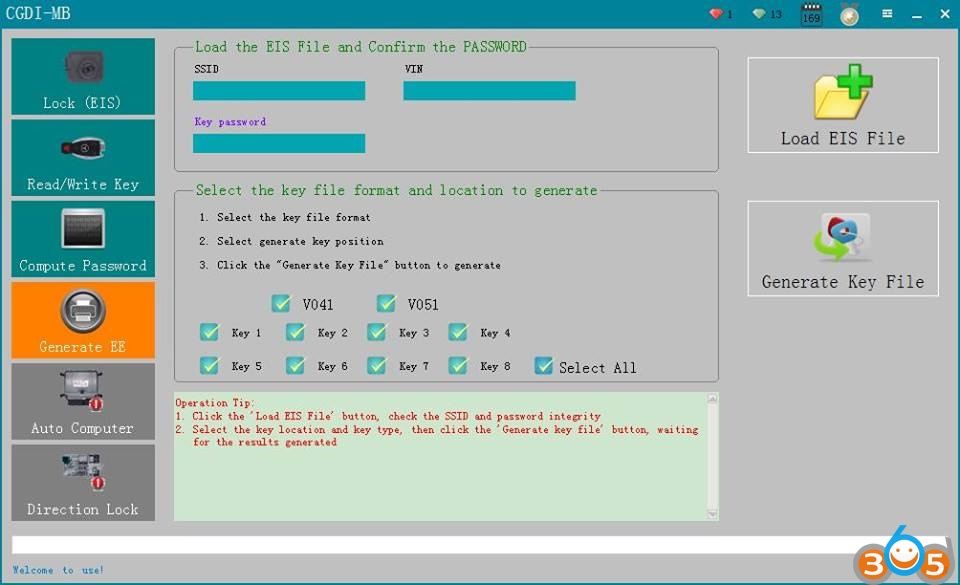The image size is (960, 585).
Task: Toggle the Select All checkbox
Action: click(x=543, y=366)
